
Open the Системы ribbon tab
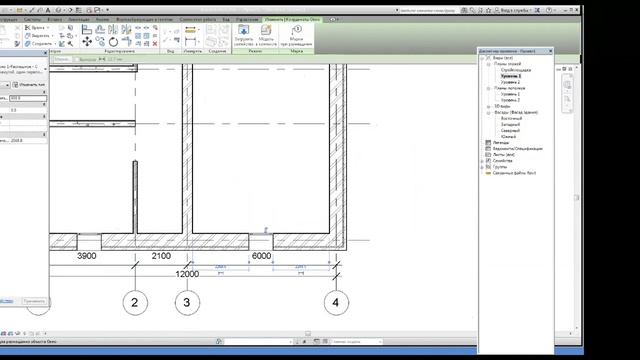[32, 20]
